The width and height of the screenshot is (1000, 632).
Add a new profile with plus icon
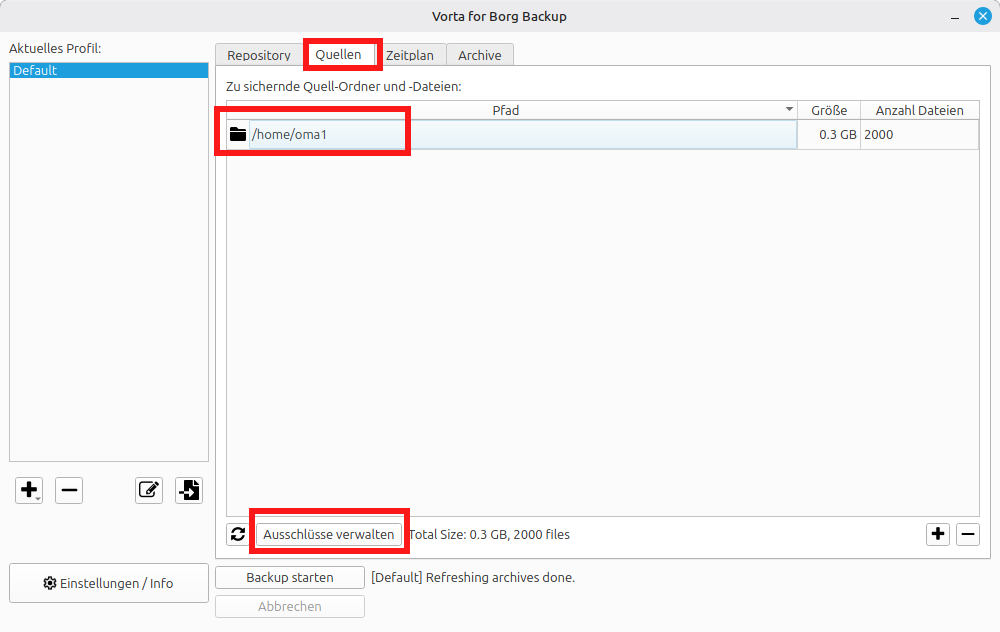pos(29,490)
